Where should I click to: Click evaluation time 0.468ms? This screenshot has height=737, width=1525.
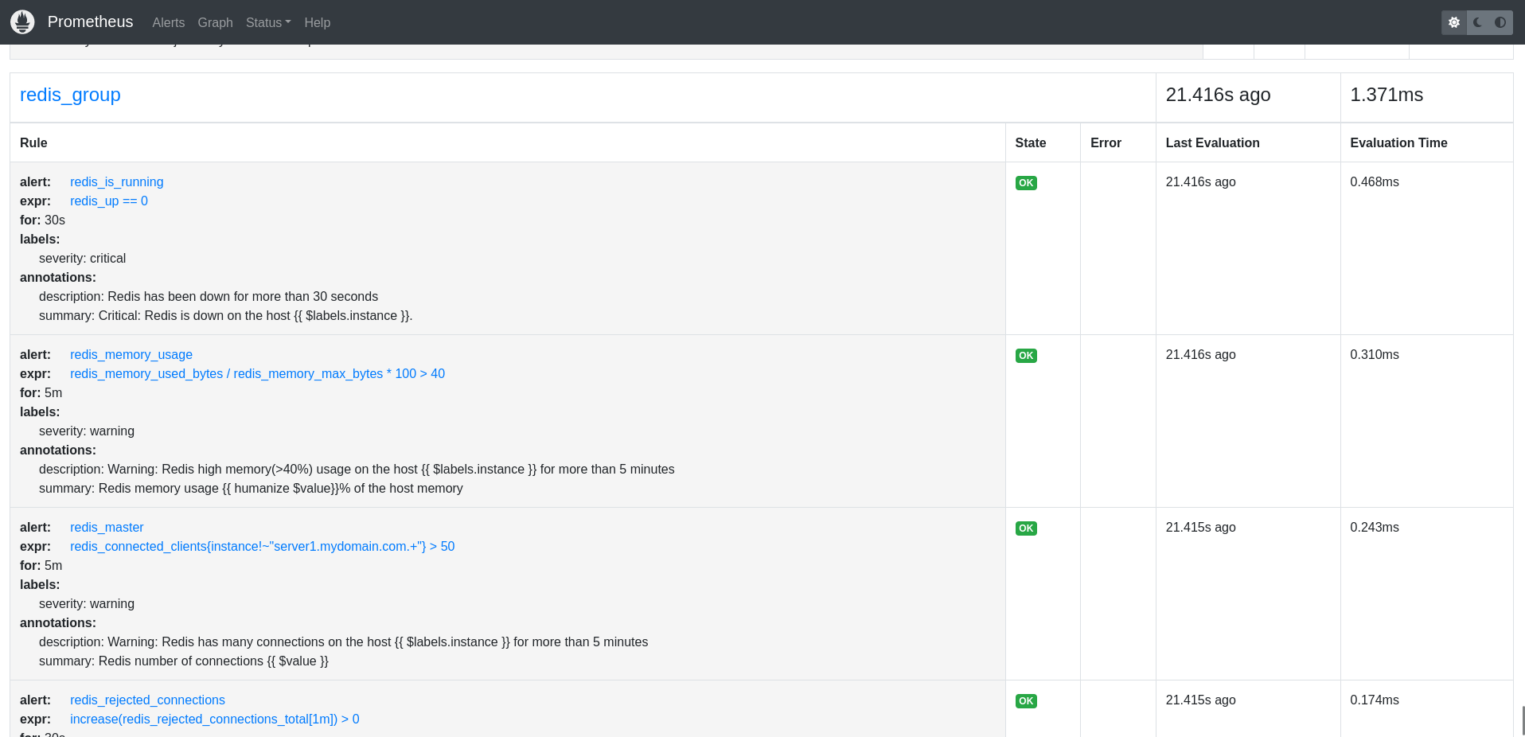(x=1374, y=182)
